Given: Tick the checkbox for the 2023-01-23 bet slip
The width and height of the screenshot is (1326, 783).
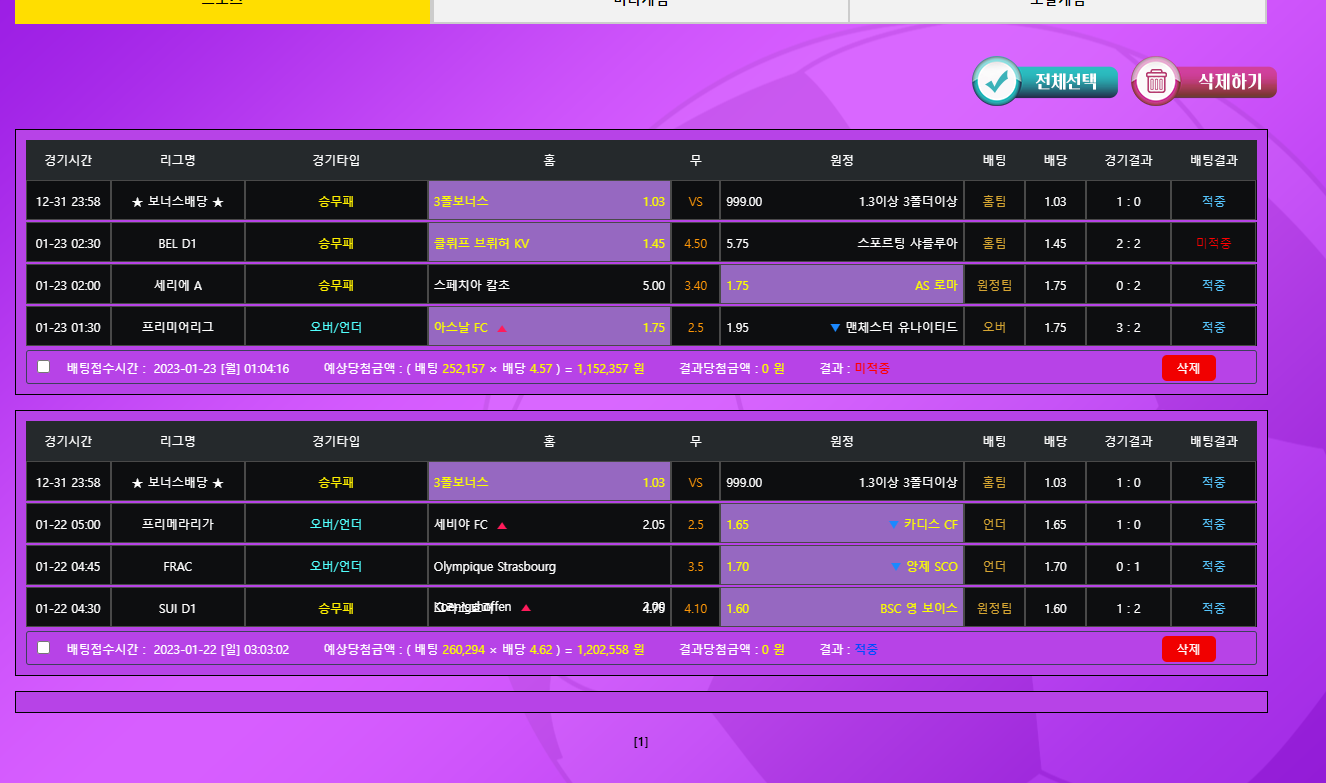Looking at the screenshot, I should (x=43, y=367).
